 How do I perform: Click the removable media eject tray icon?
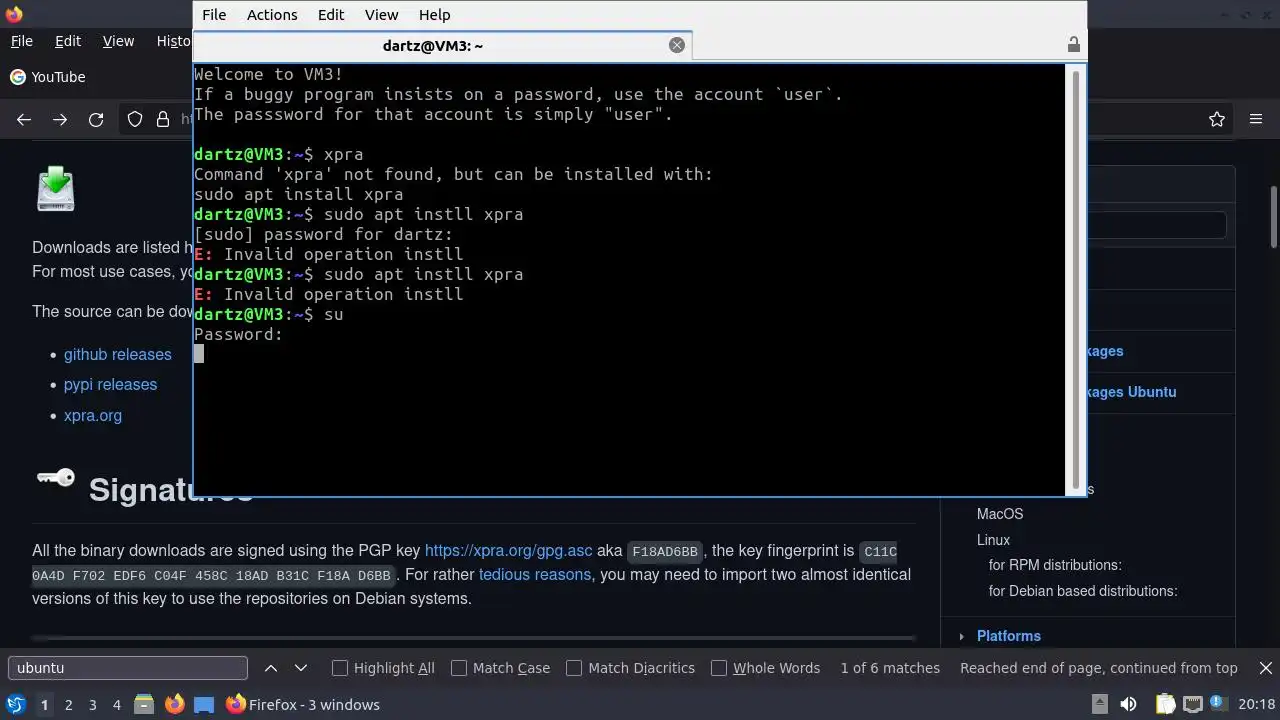[1099, 705]
